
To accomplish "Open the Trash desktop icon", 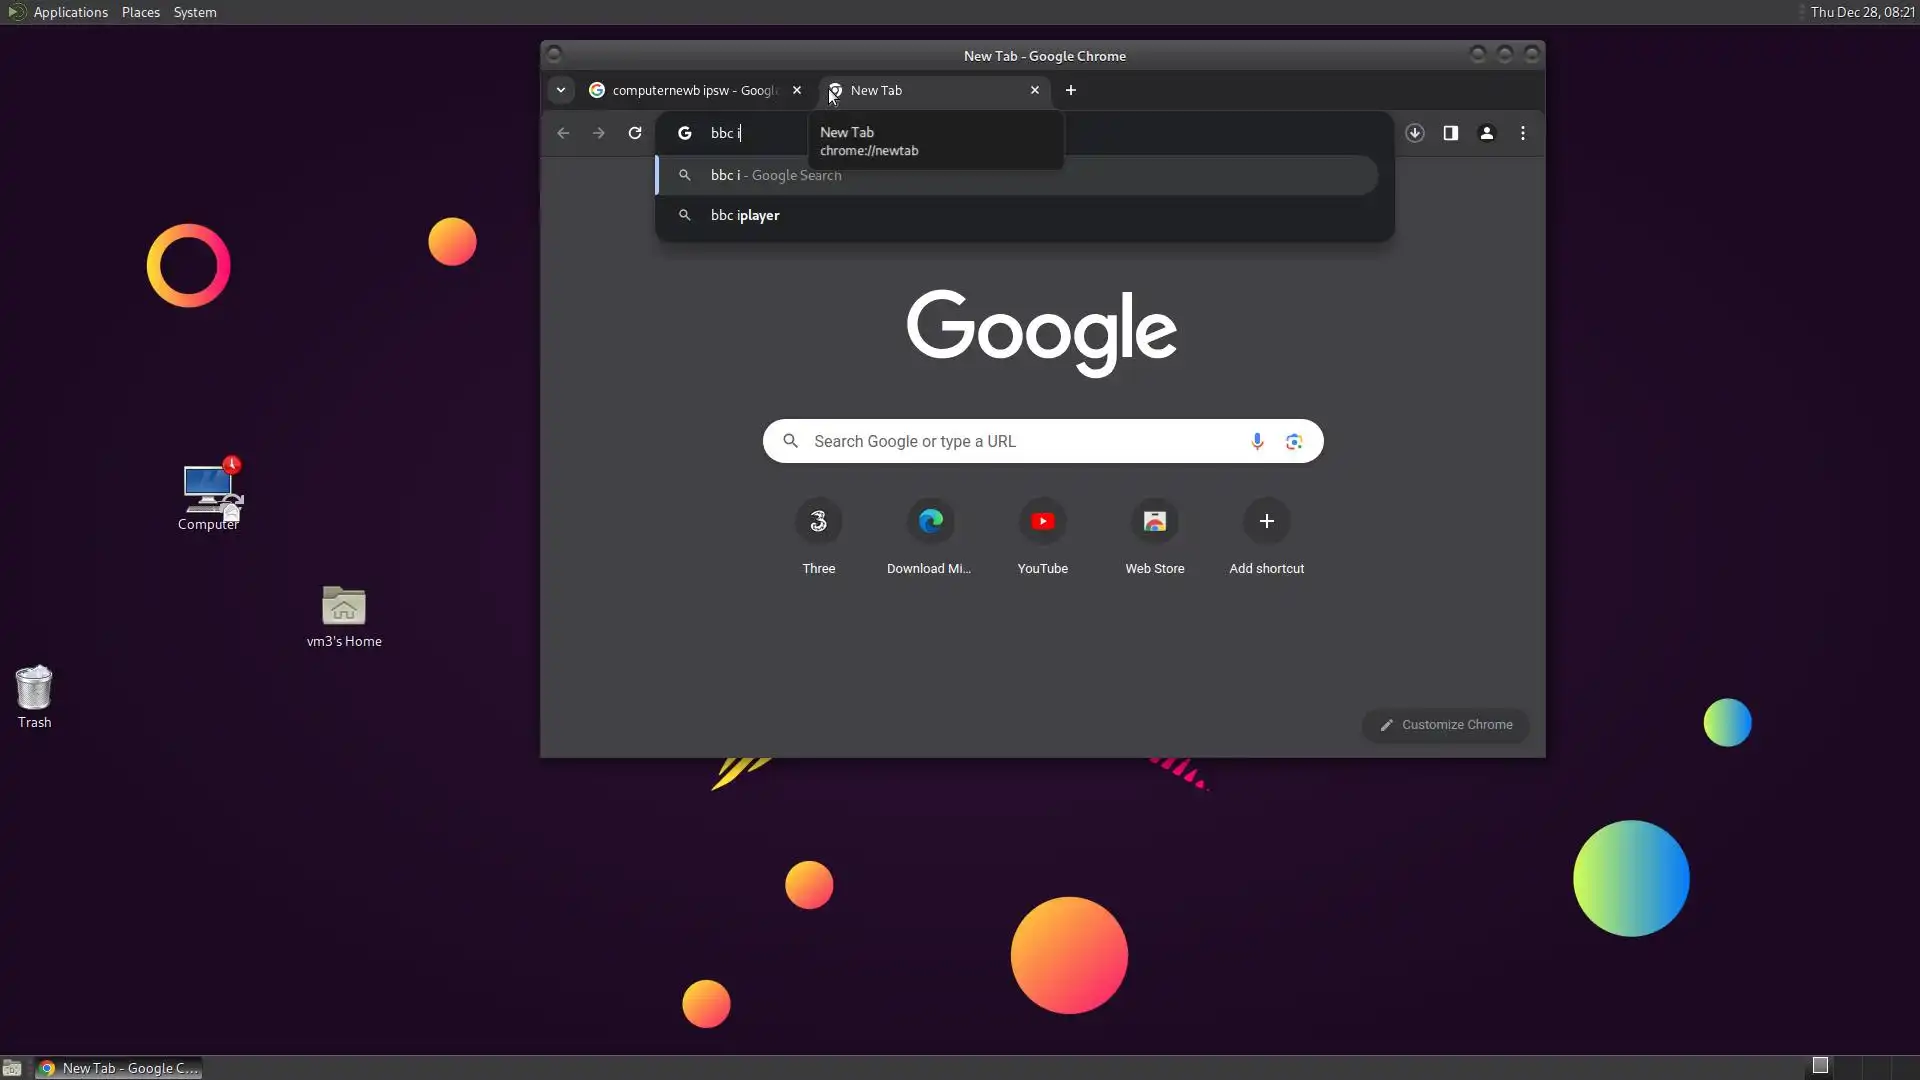I will pyautogui.click(x=34, y=688).
